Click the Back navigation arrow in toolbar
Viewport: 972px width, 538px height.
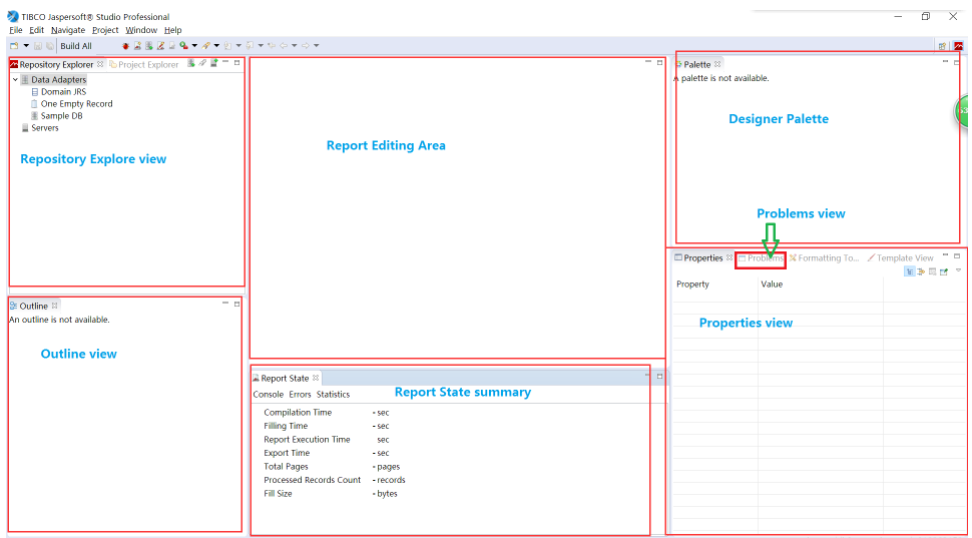pos(284,46)
